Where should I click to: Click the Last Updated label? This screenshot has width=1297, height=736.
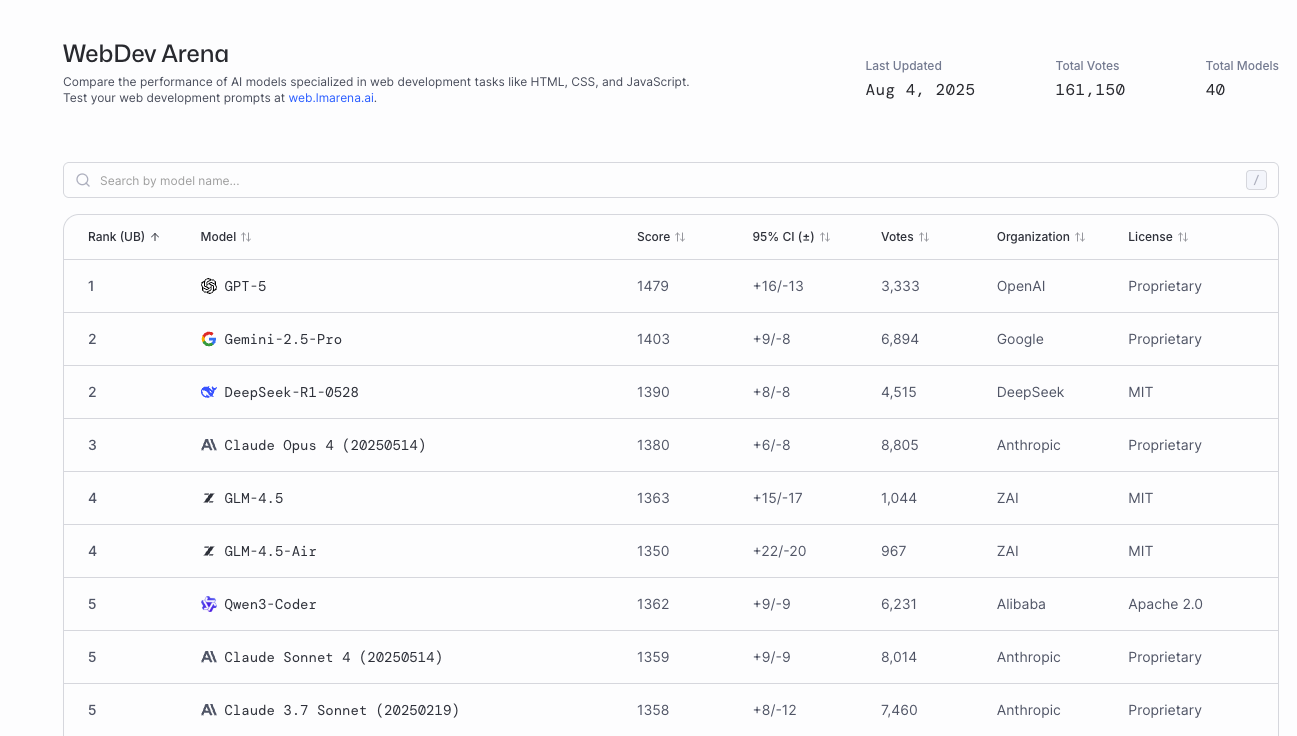point(903,66)
